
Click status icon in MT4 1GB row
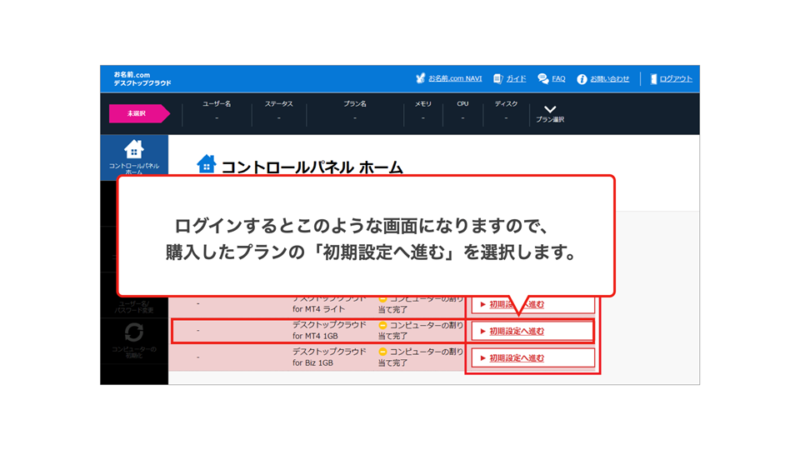coord(383,325)
